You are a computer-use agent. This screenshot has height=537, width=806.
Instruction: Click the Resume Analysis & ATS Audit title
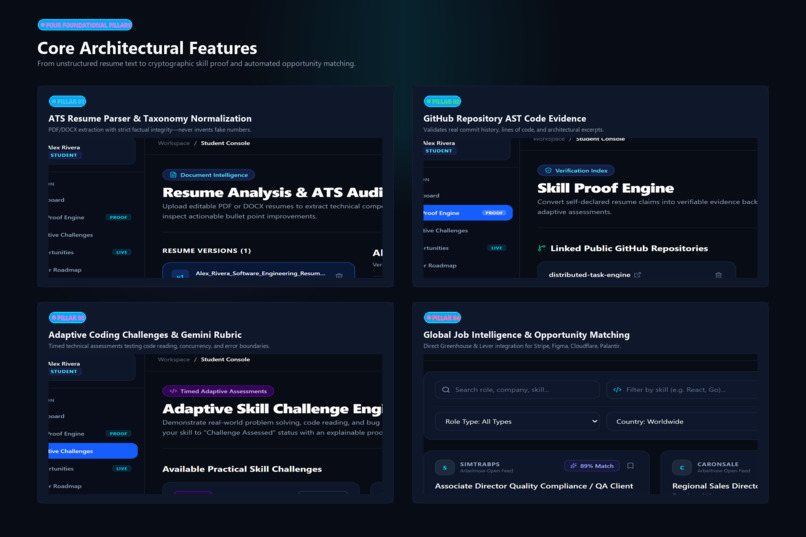[272, 192]
